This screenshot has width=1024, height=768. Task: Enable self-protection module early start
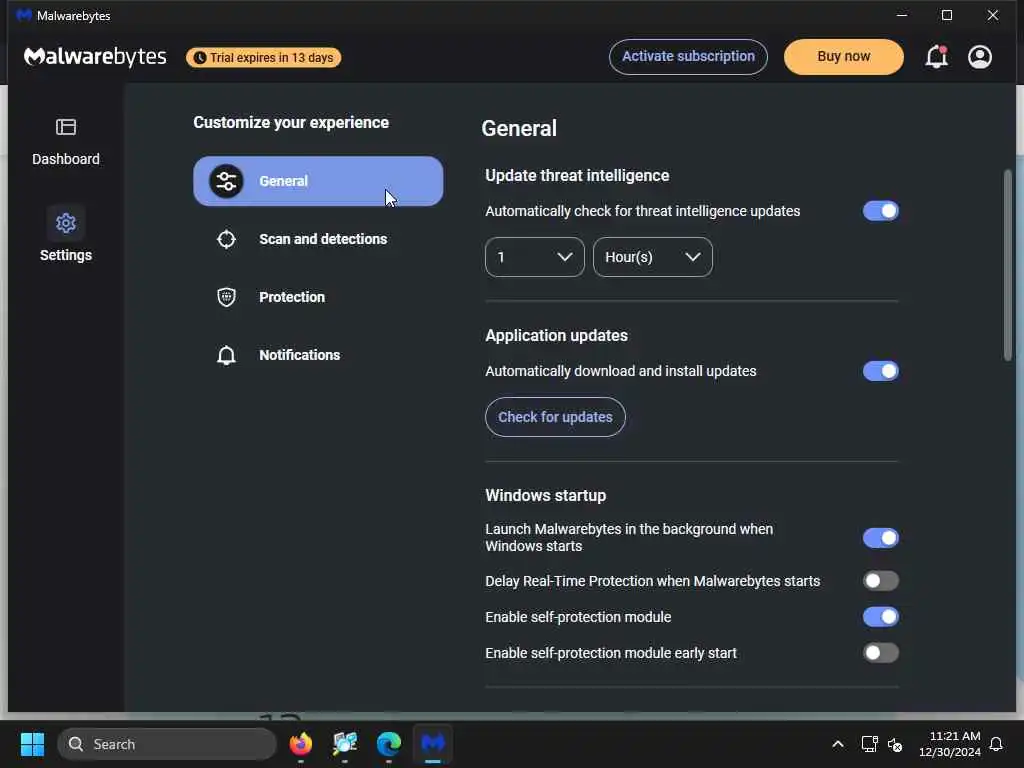pos(880,652)
